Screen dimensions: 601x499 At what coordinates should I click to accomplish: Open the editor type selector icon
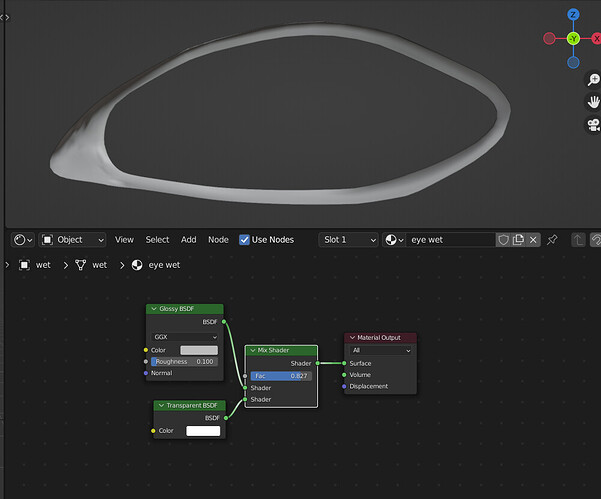click(23, 240)
